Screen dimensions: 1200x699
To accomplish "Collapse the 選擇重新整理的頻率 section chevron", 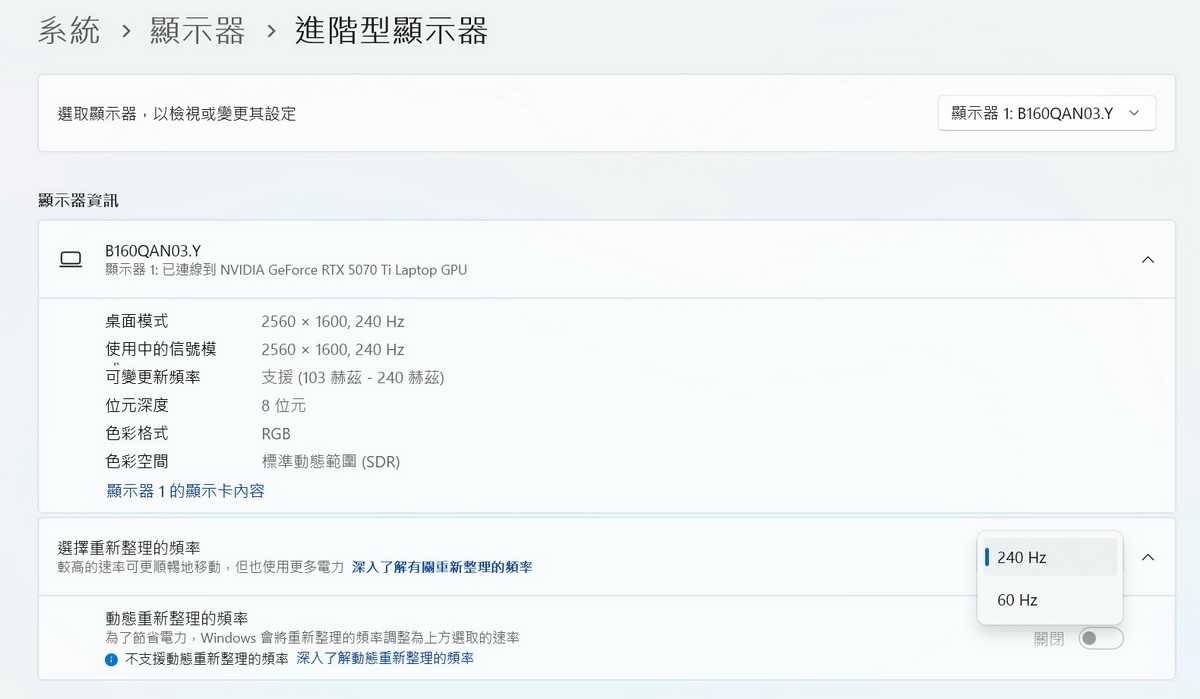I will [x=1147, y=557].
